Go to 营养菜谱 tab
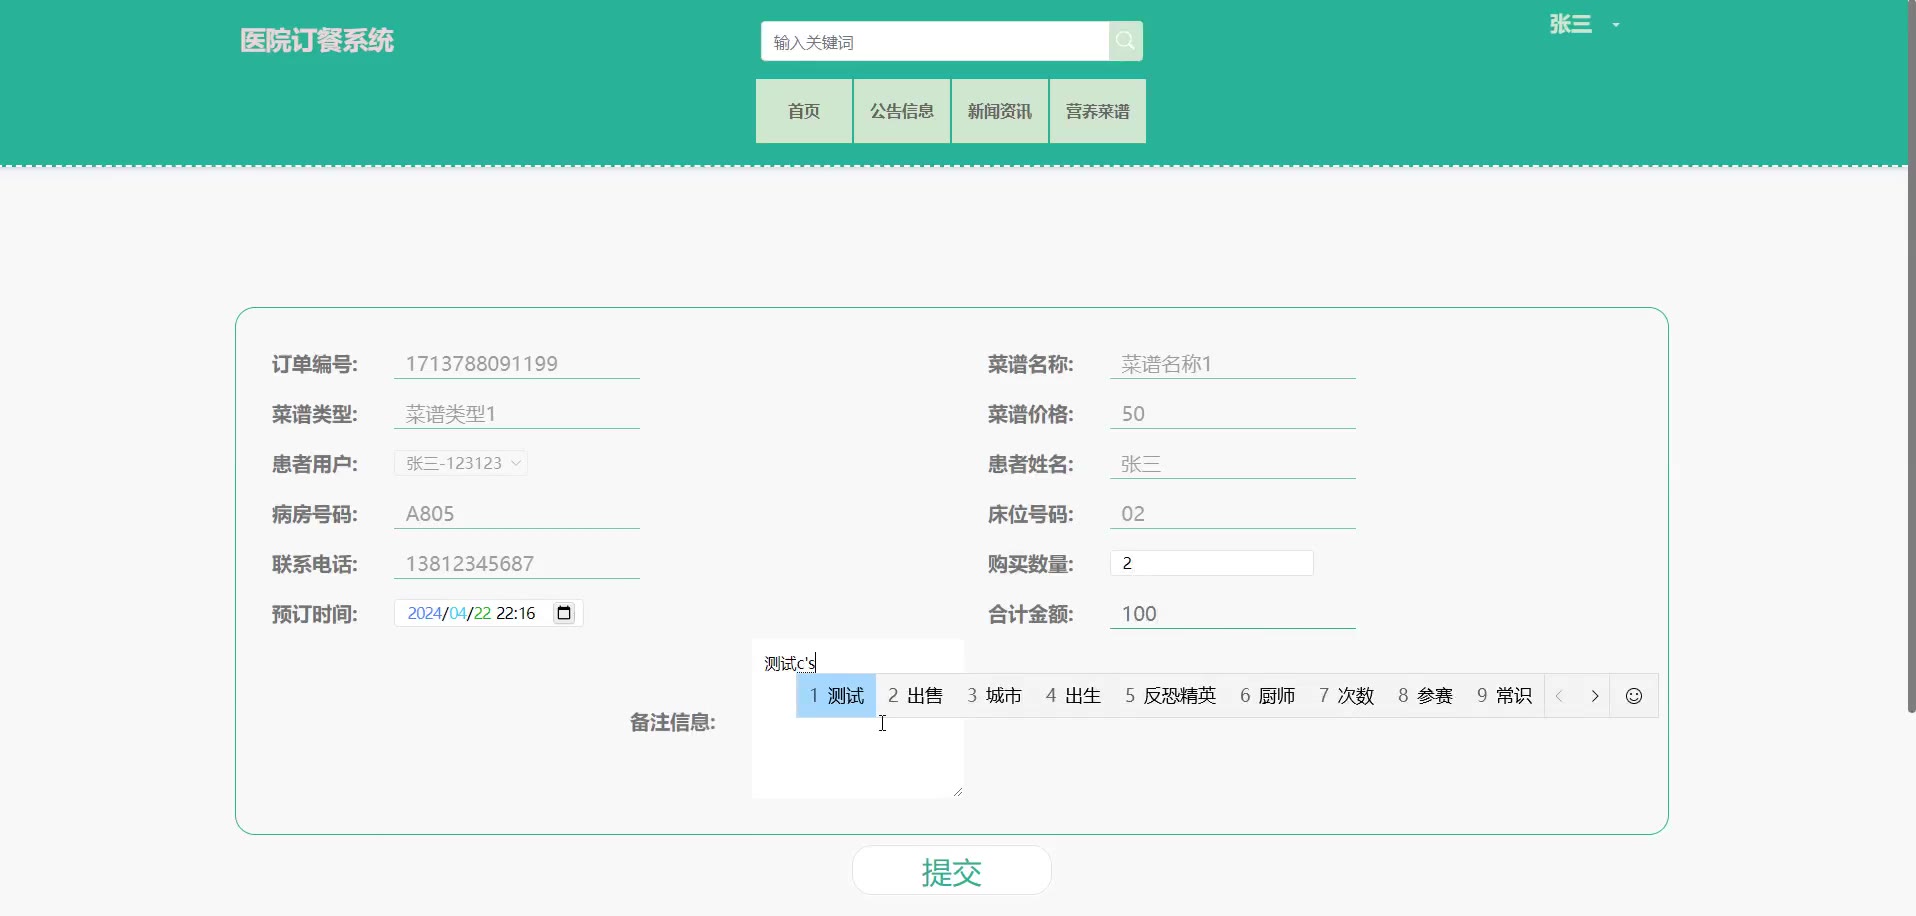 [x=1097, y=111]
